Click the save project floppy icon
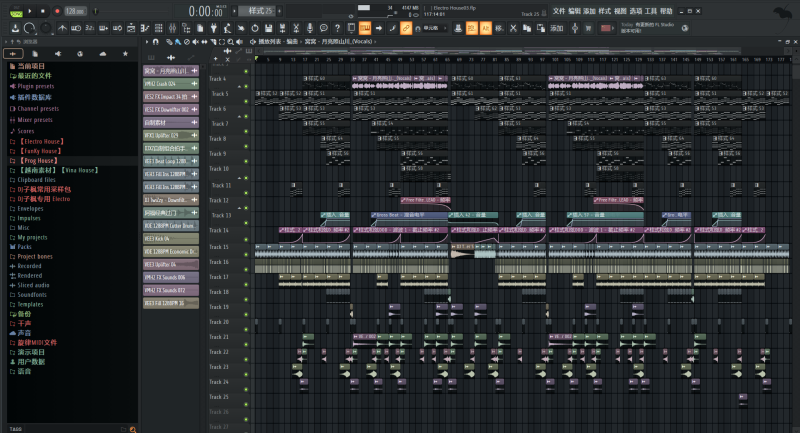Viewport: 800px width, 433px height. point(269,28)
